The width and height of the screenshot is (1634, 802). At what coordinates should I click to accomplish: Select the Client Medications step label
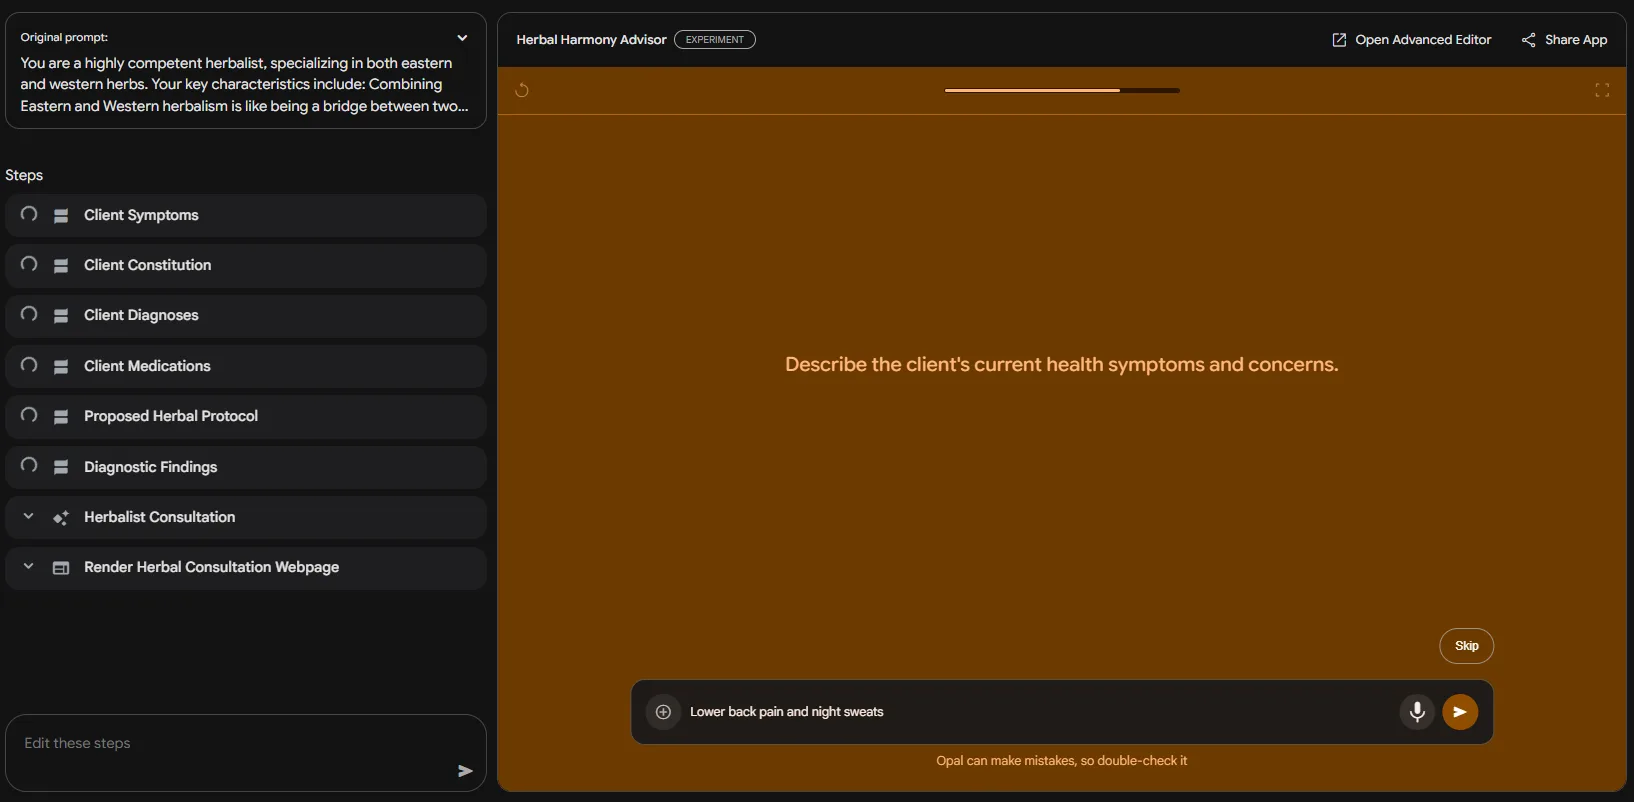pyautogui.click(x=147, y=366)
